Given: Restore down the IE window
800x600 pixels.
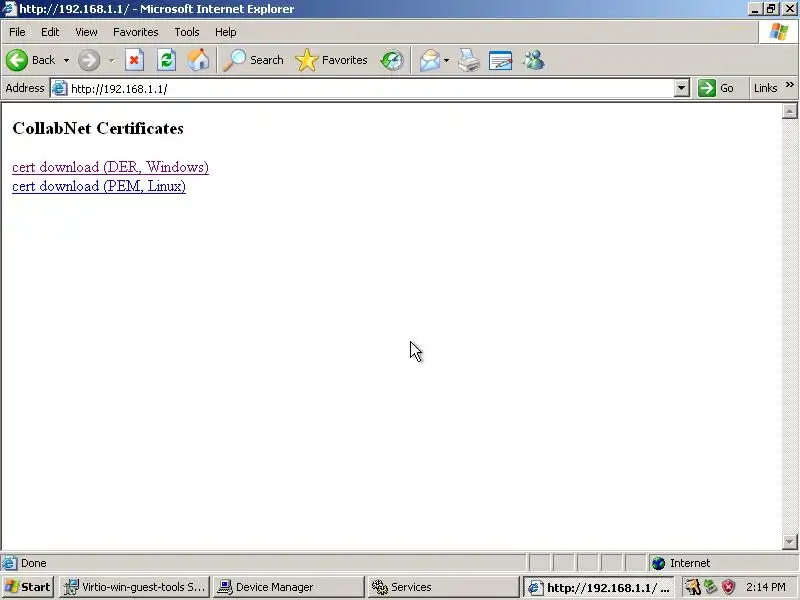Looking at the screenshot, I should (771, 9).
